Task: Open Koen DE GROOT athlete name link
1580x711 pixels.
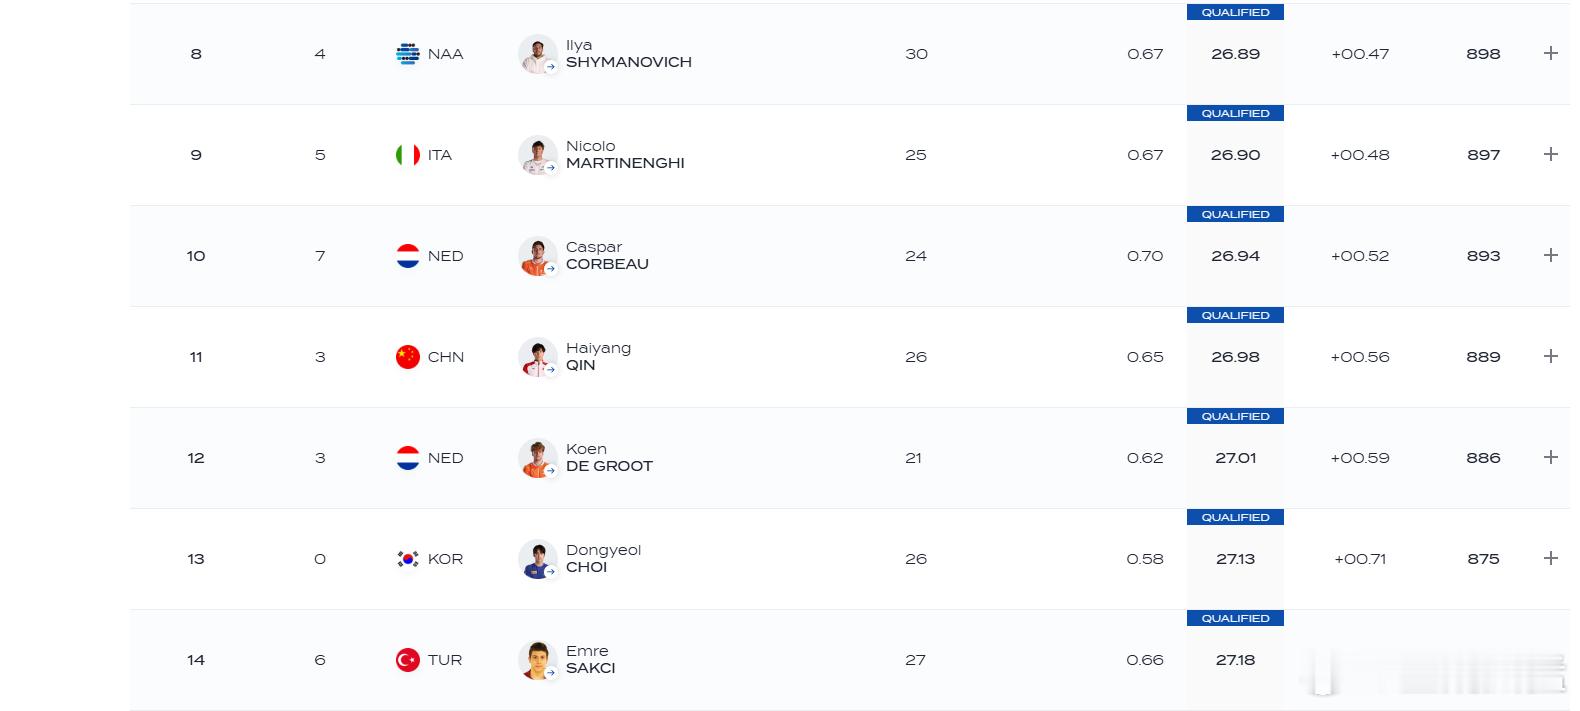Action: coord(609,457)
